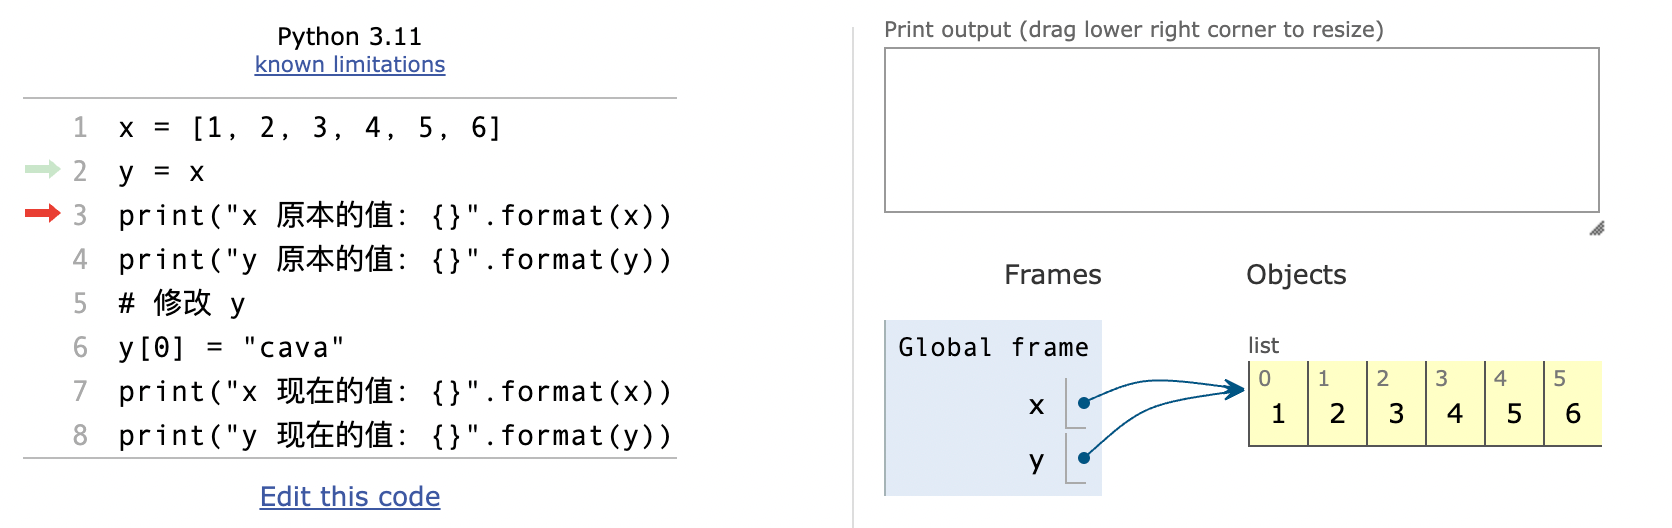Select line 8 print statement for y
Screen dimensions: 1672x528
[x=395, y=436]
